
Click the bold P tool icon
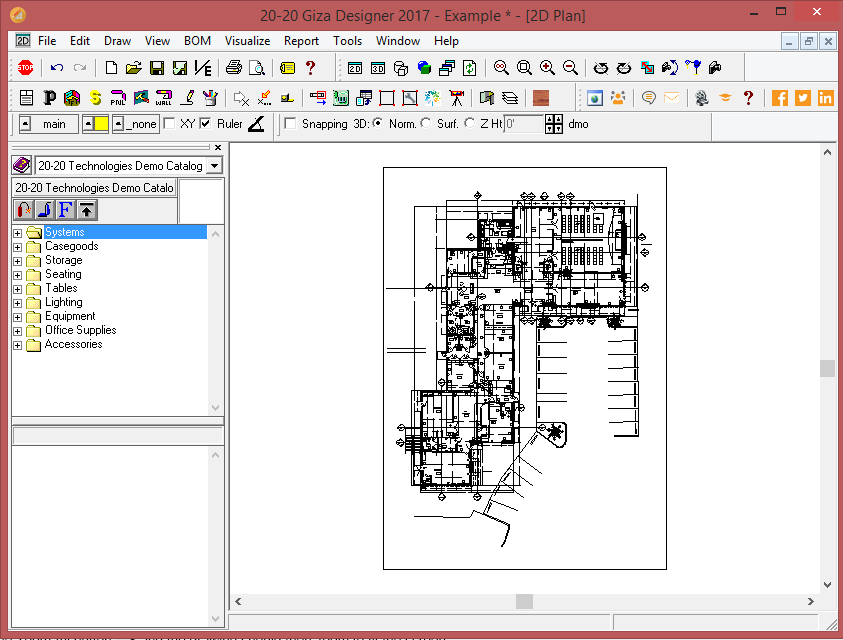[x=49, y=98]
